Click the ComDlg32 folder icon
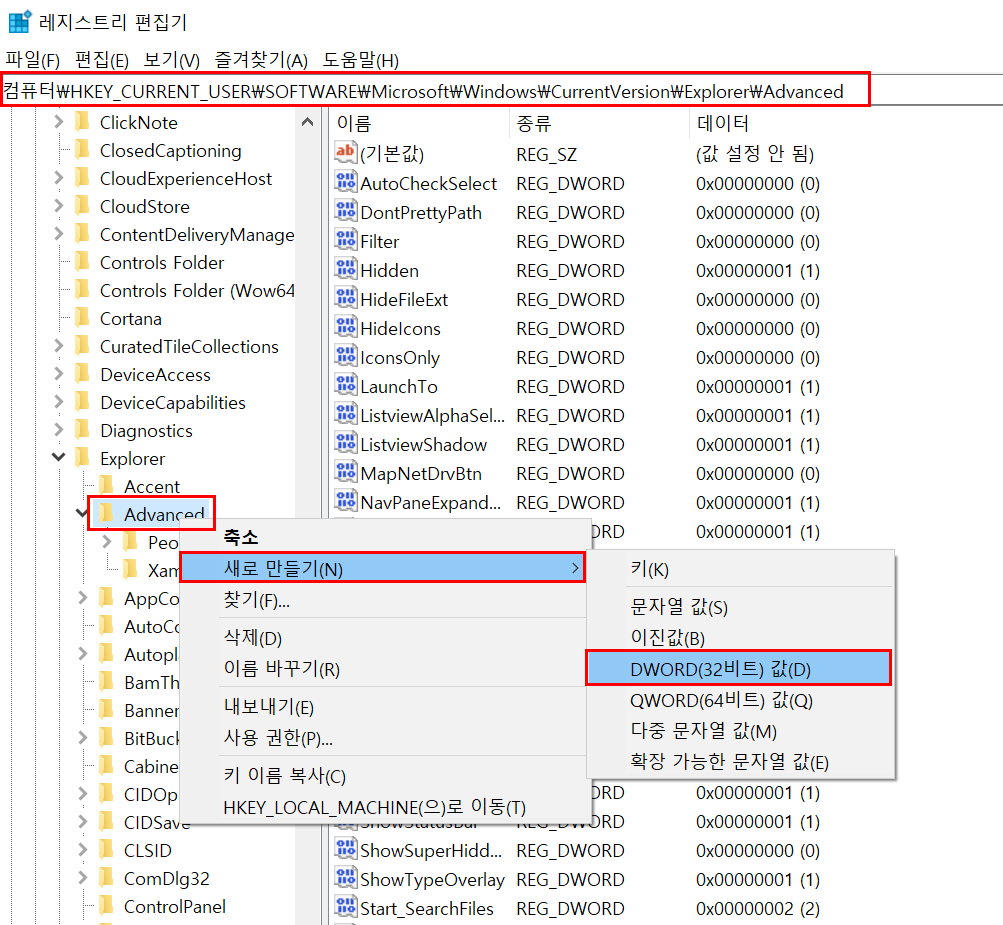 tap(107, 878)
